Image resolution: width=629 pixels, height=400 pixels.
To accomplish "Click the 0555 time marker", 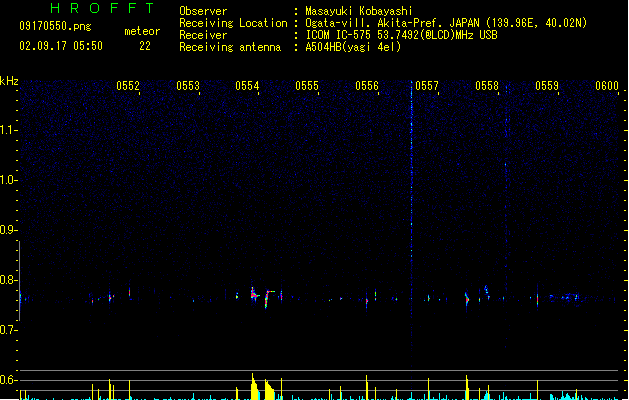I will point(307,86).
